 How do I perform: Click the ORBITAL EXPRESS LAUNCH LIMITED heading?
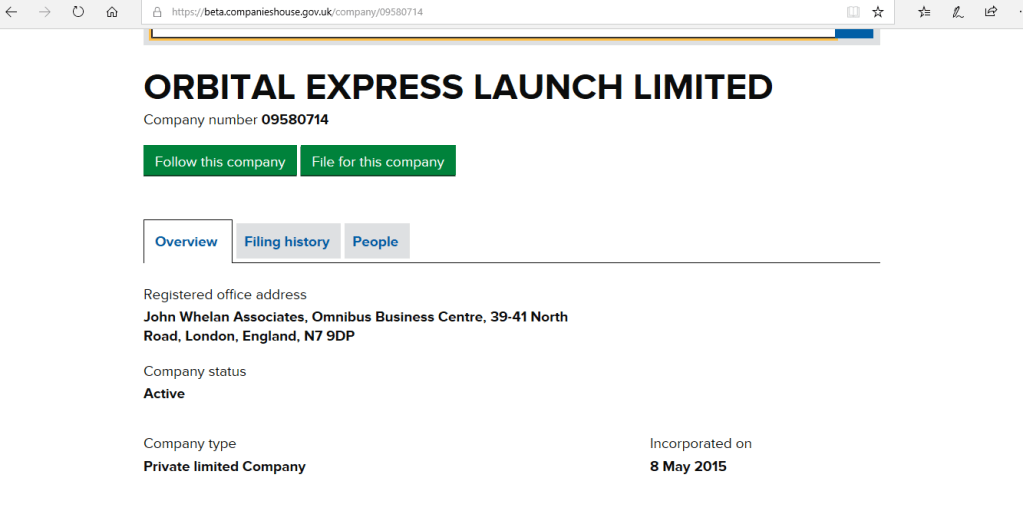pyautogui.click(x=458, y=88)
